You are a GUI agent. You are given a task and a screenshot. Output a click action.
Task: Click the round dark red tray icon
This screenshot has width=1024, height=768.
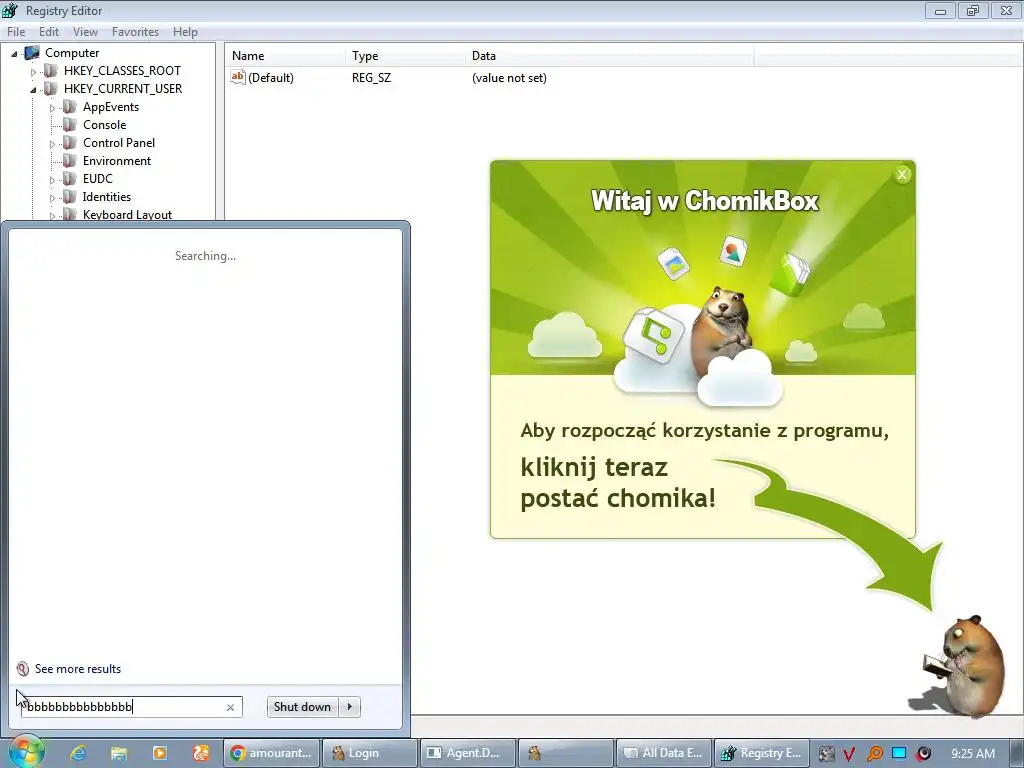(x=923, y=754)
